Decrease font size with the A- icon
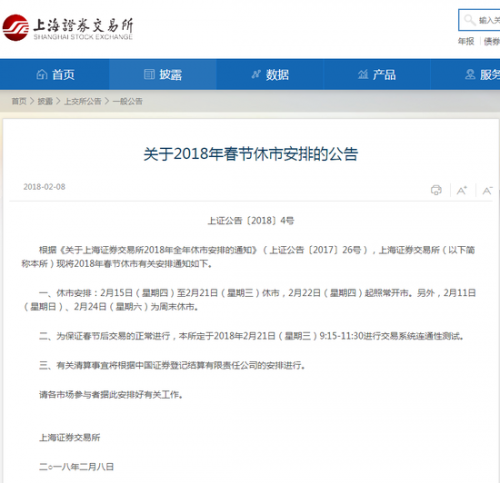 [487, 190]
